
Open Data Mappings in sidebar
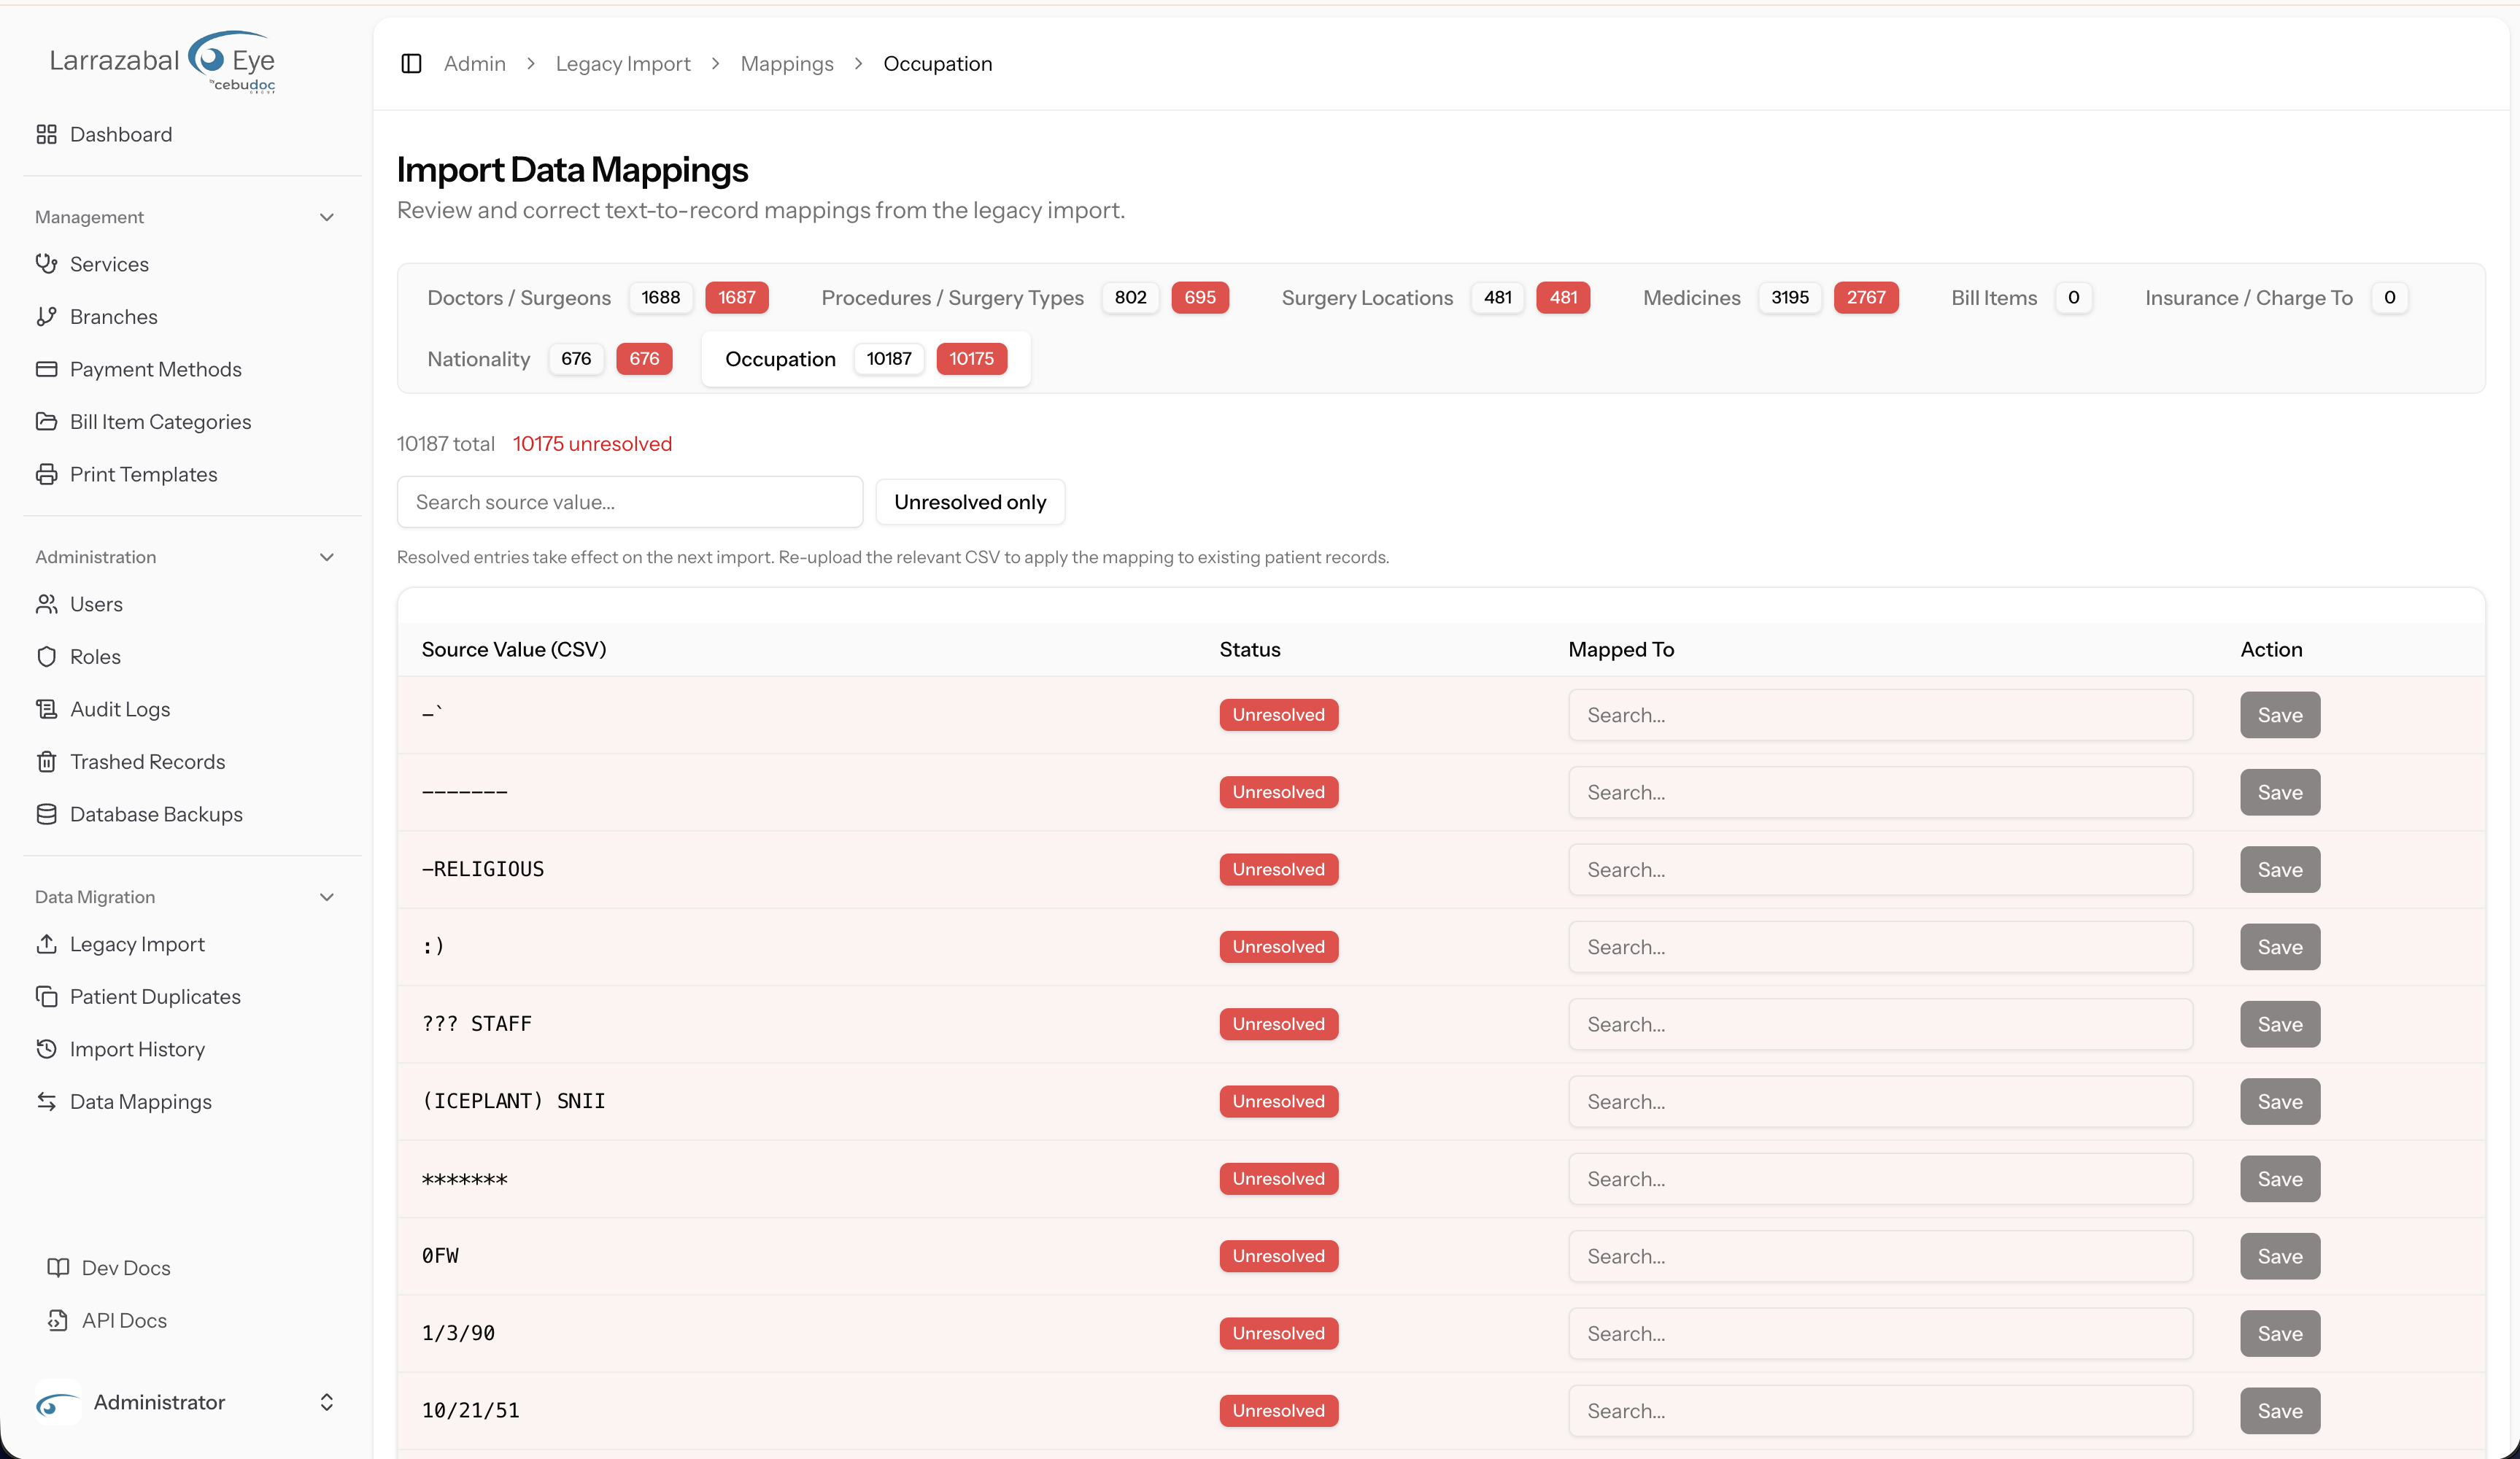(x=140, y=1102)
